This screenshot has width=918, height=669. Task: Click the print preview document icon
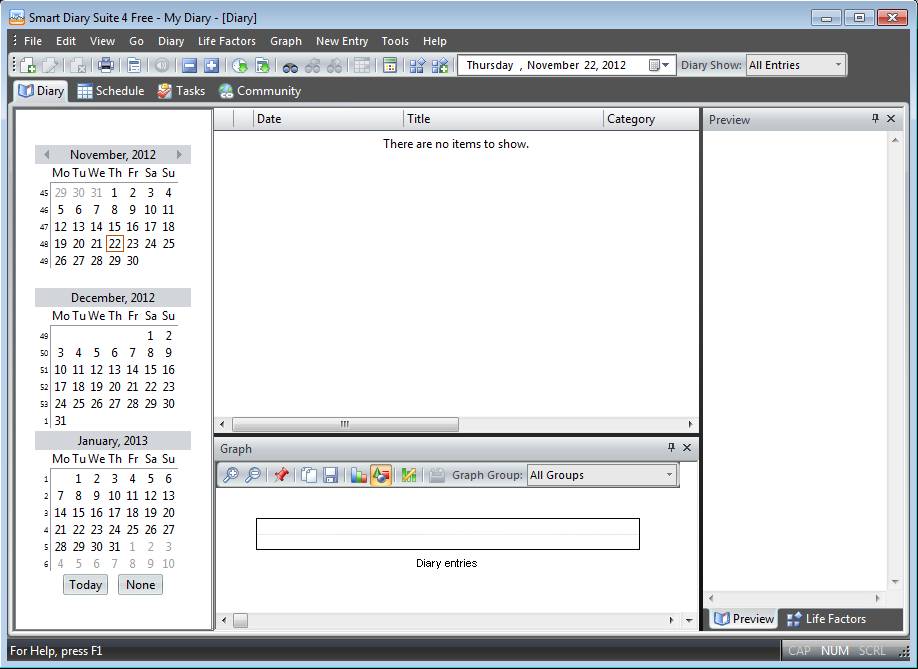click(134, 65)
